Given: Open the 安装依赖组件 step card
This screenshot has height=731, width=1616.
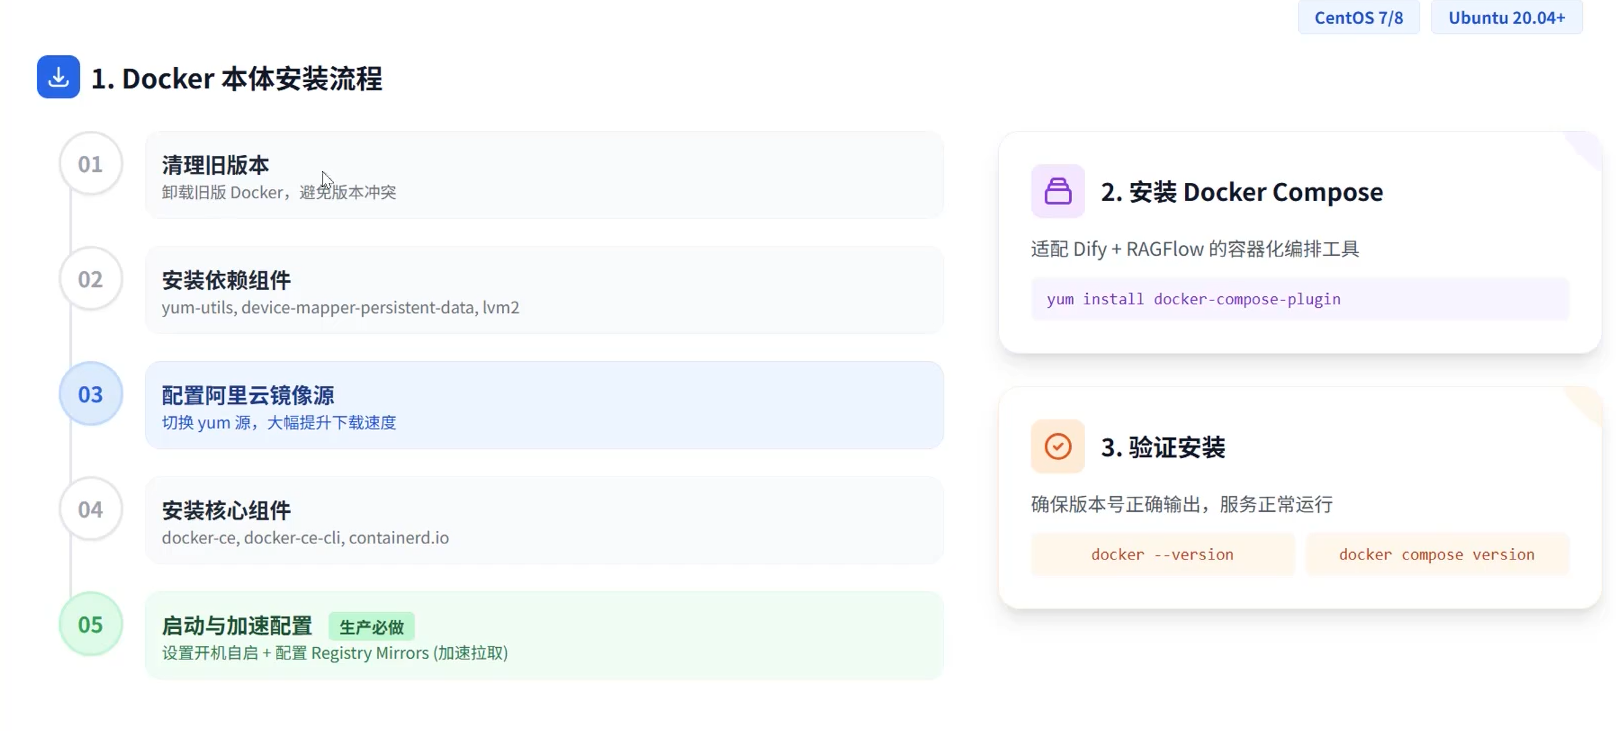Looking at the screenshot, I should [544, 290].
